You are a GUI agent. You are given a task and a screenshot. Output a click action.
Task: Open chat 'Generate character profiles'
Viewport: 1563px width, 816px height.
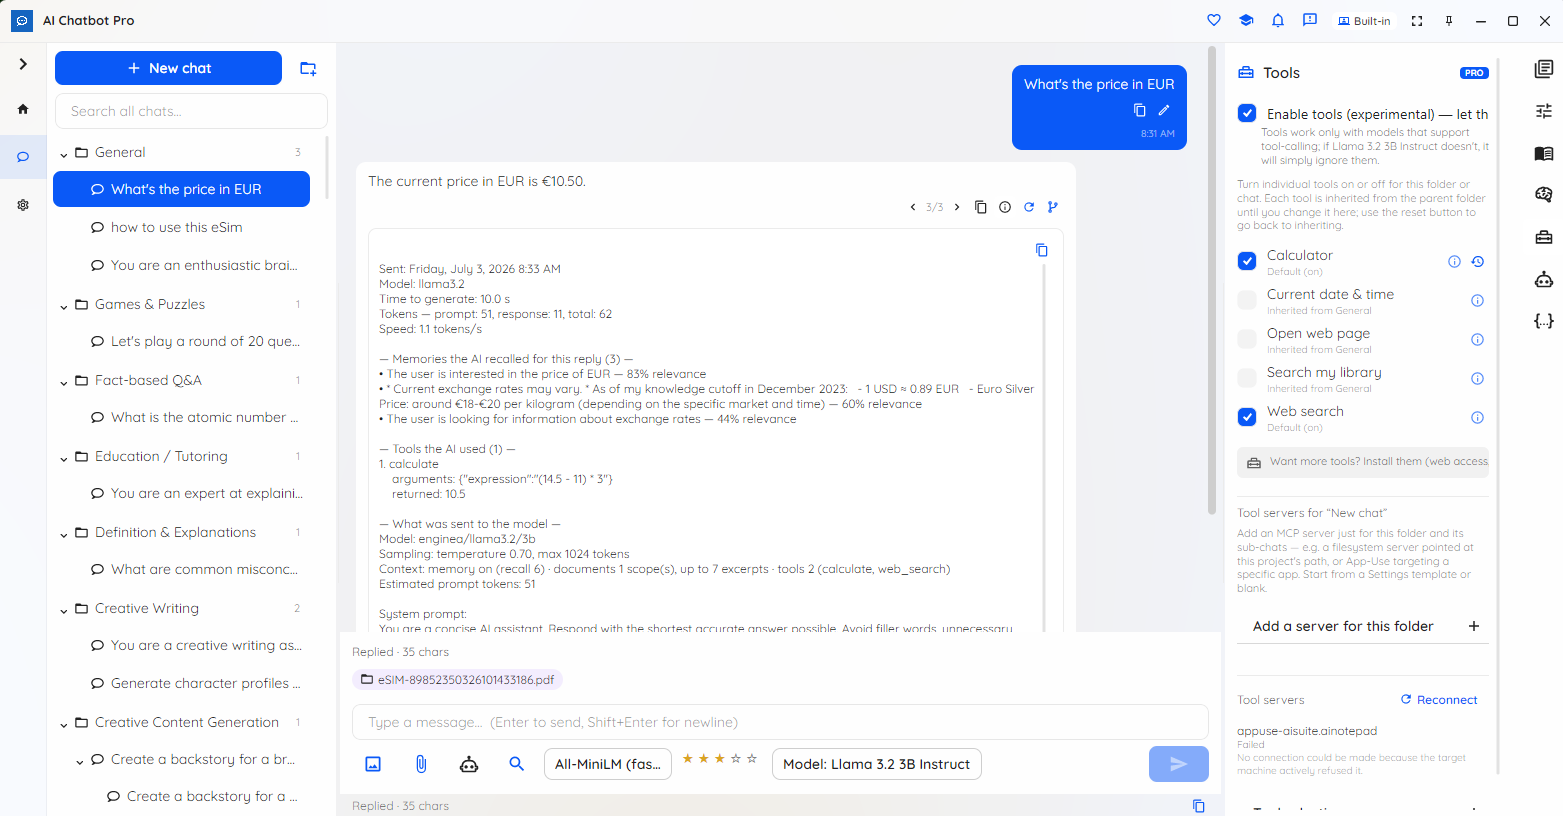pos(181,683)
